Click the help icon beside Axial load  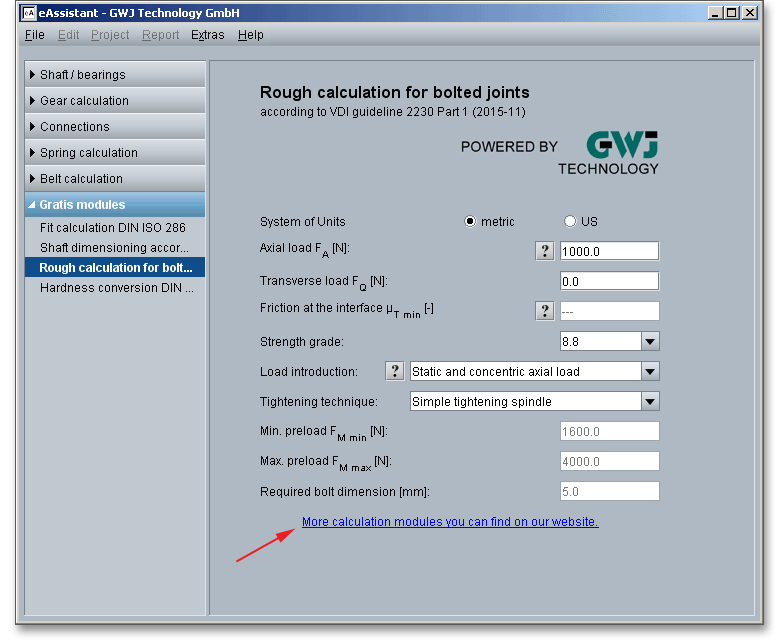(545, 251)
